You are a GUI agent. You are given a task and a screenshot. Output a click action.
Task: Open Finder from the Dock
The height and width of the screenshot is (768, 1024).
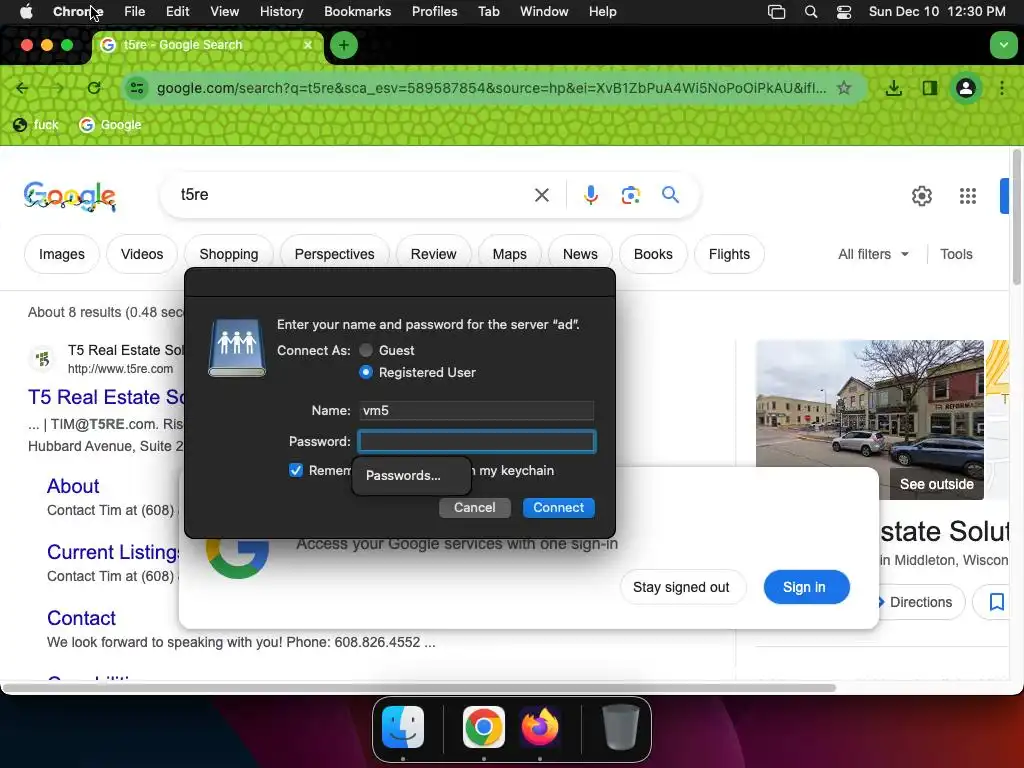(x=403, y=727)
